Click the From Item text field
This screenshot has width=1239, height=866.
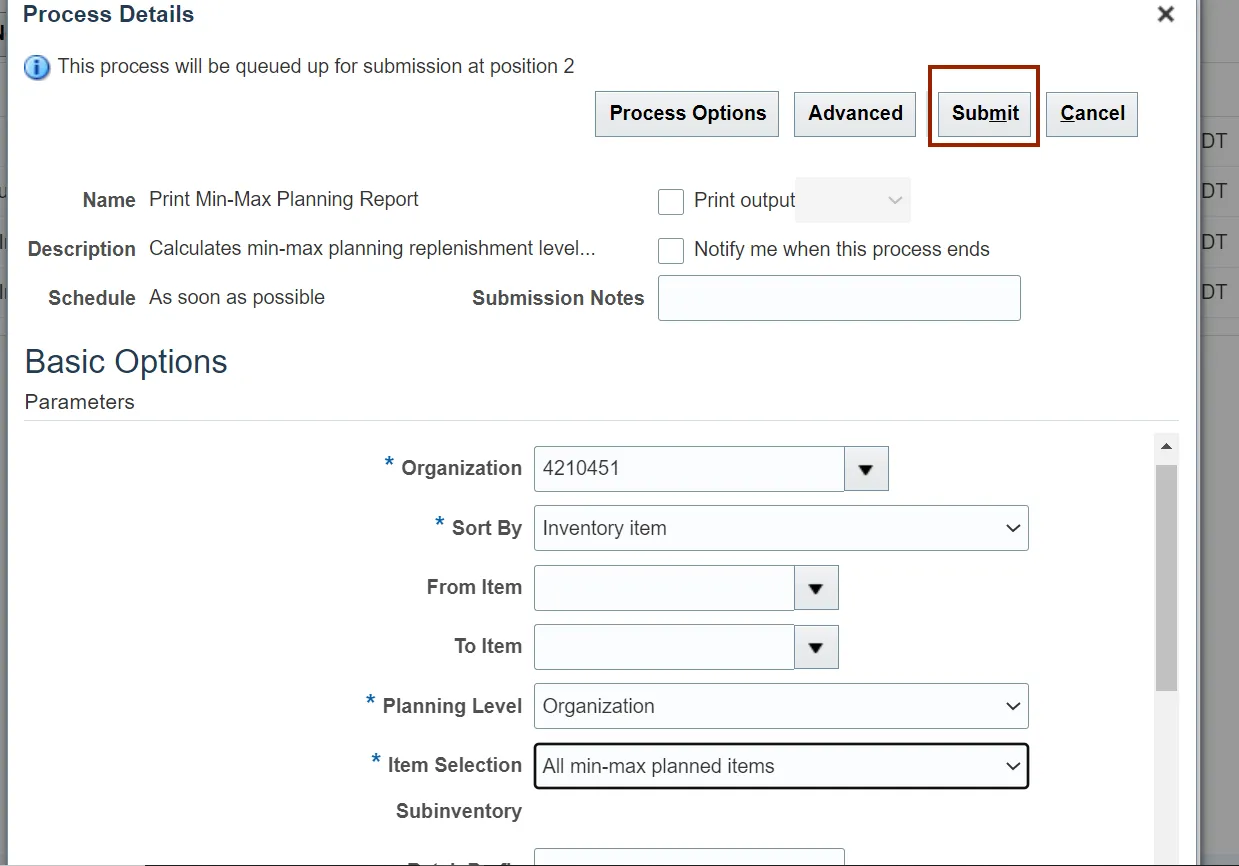click(x=664, y=588)
